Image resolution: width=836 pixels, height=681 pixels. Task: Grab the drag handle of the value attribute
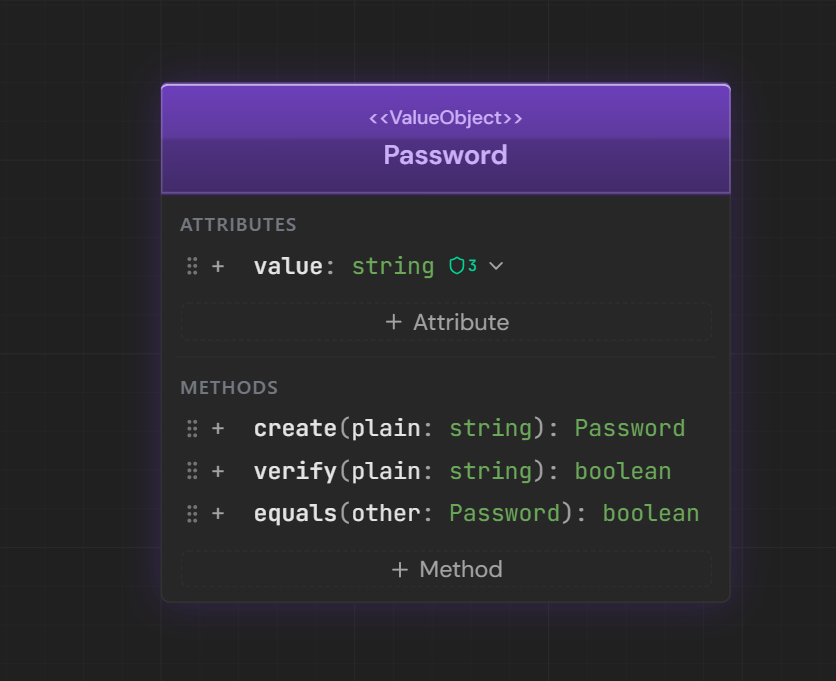tap(192, 266)
